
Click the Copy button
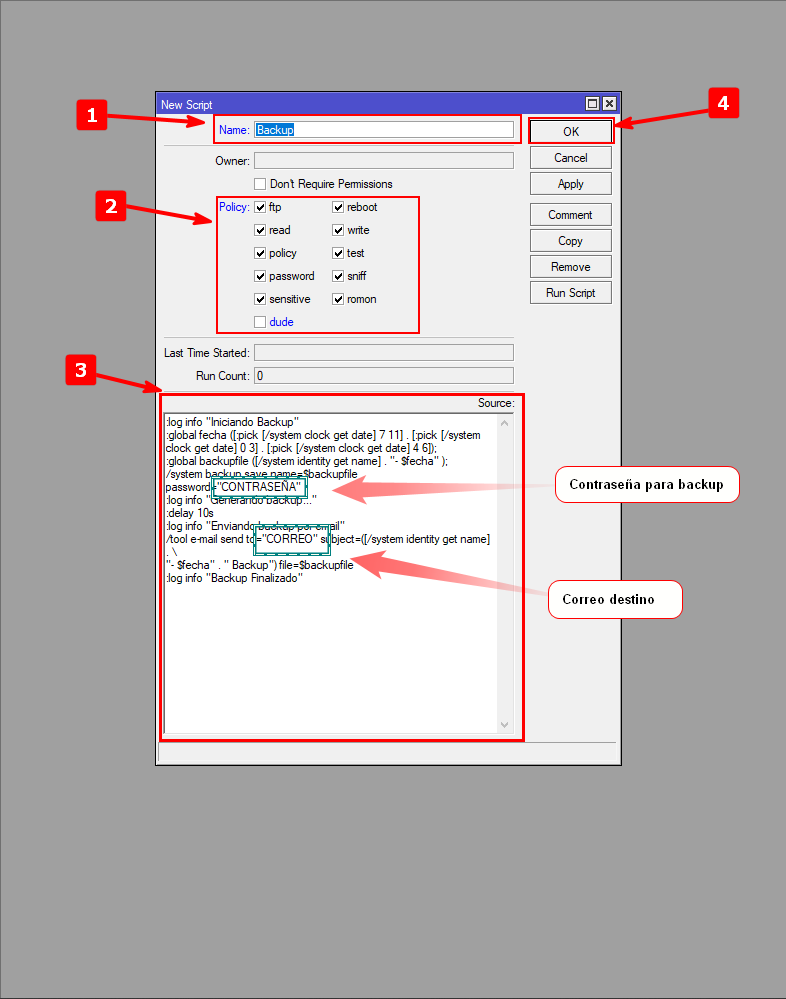click(x=570, y=241)
